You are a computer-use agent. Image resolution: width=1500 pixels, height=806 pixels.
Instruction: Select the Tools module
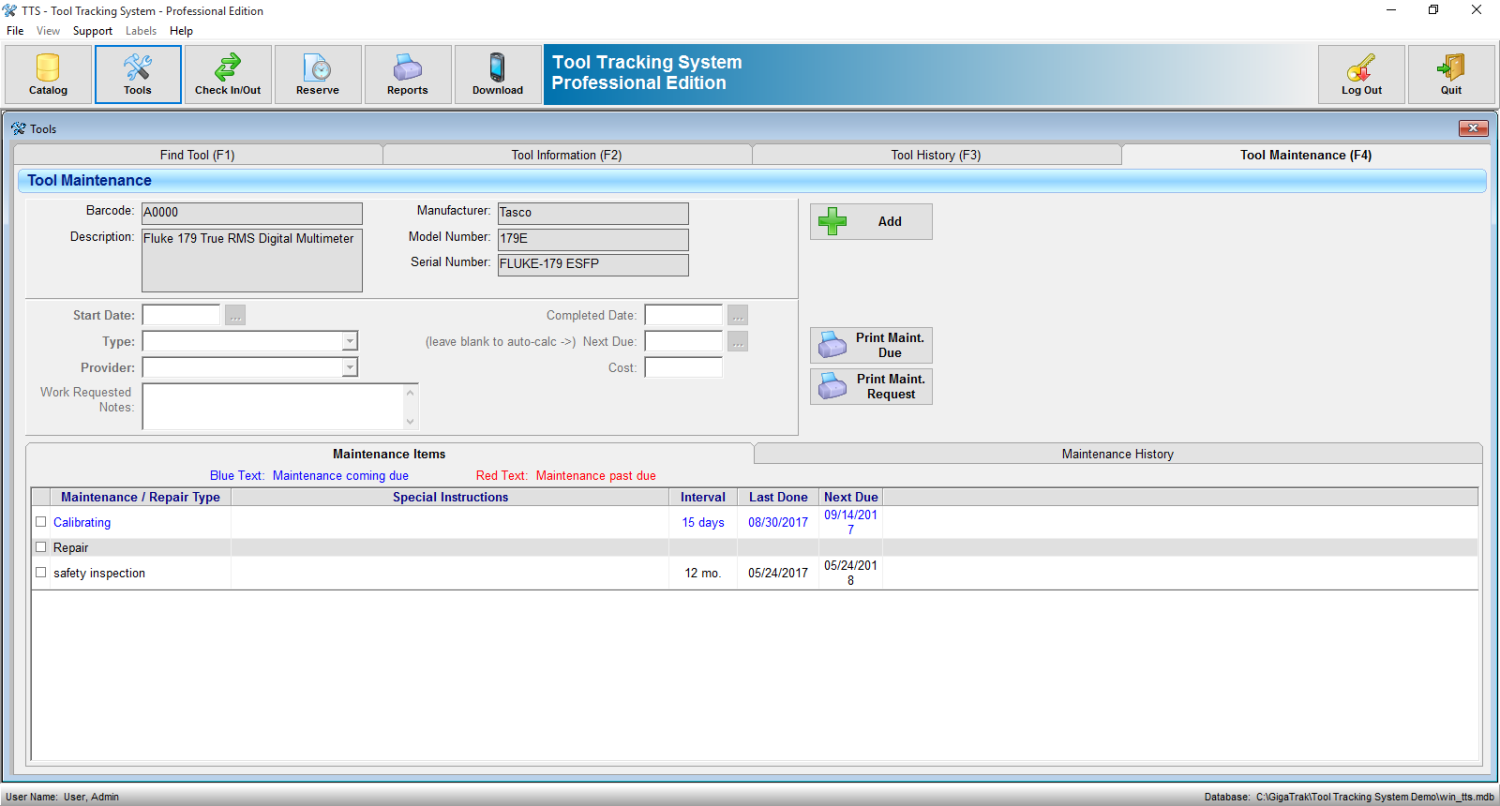(x=137, y=74)
